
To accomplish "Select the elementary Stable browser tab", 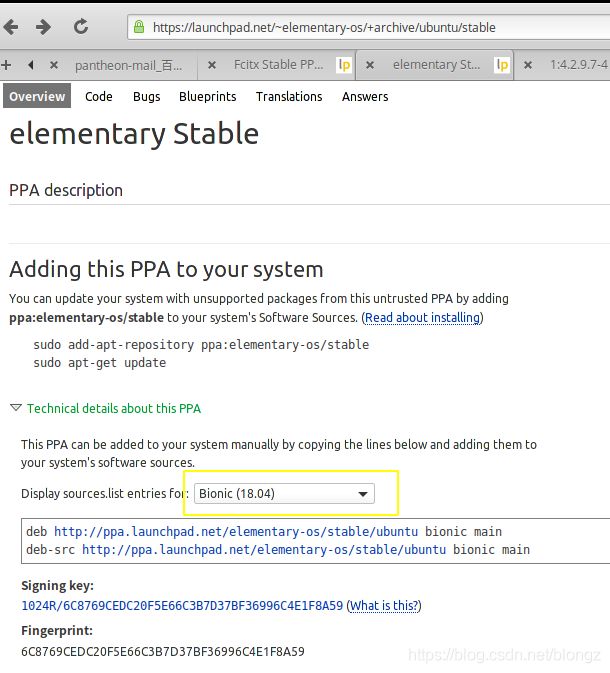I will pyautogui.click(x=437, y=65).
